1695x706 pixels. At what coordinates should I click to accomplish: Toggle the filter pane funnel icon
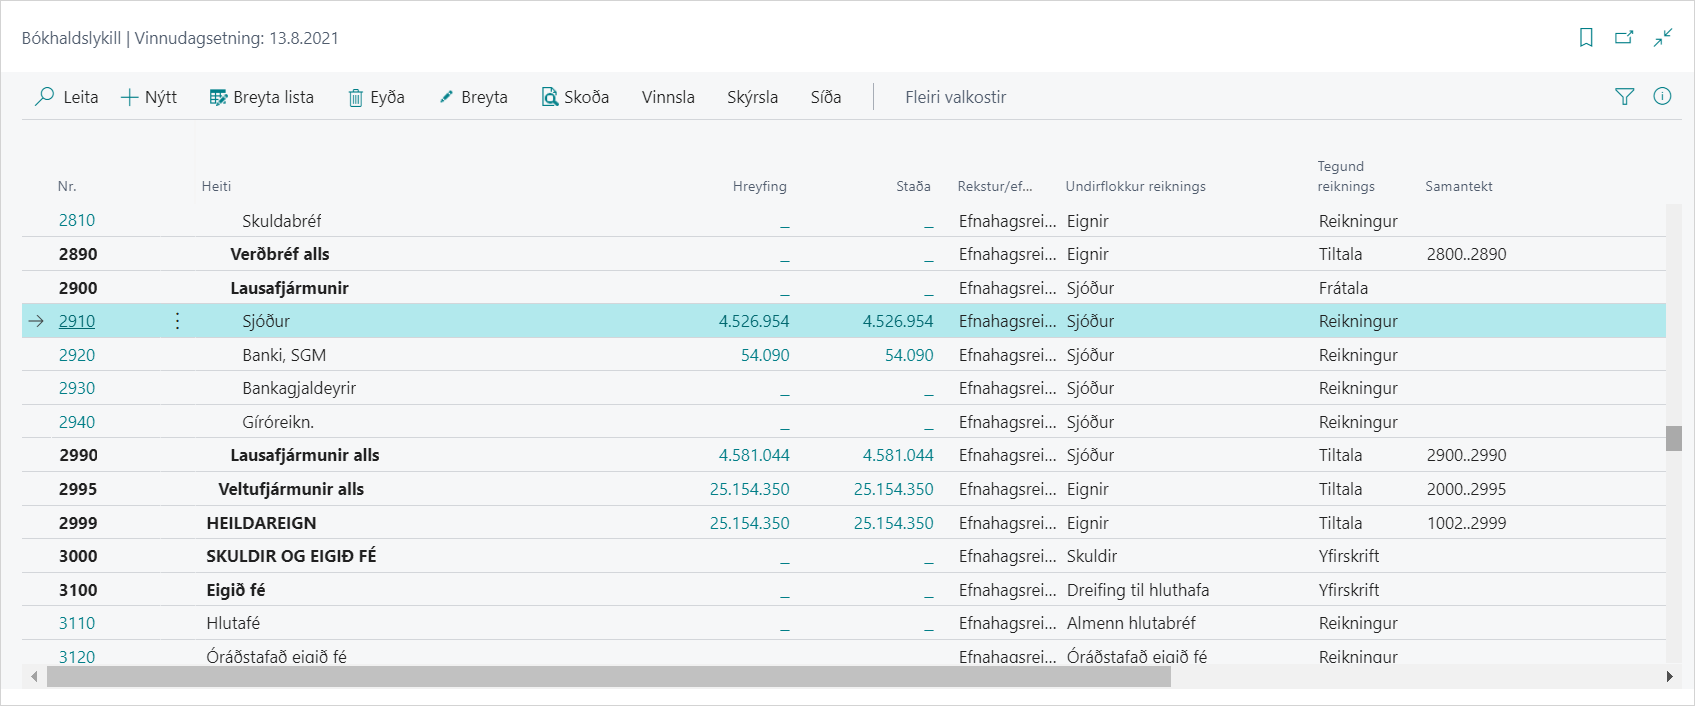[x=1624, y=97]
